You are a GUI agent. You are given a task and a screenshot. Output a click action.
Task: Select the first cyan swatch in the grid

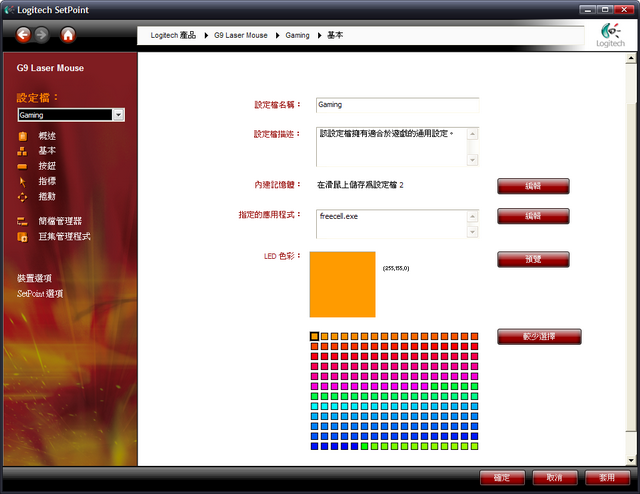click(x=314, y=406)
